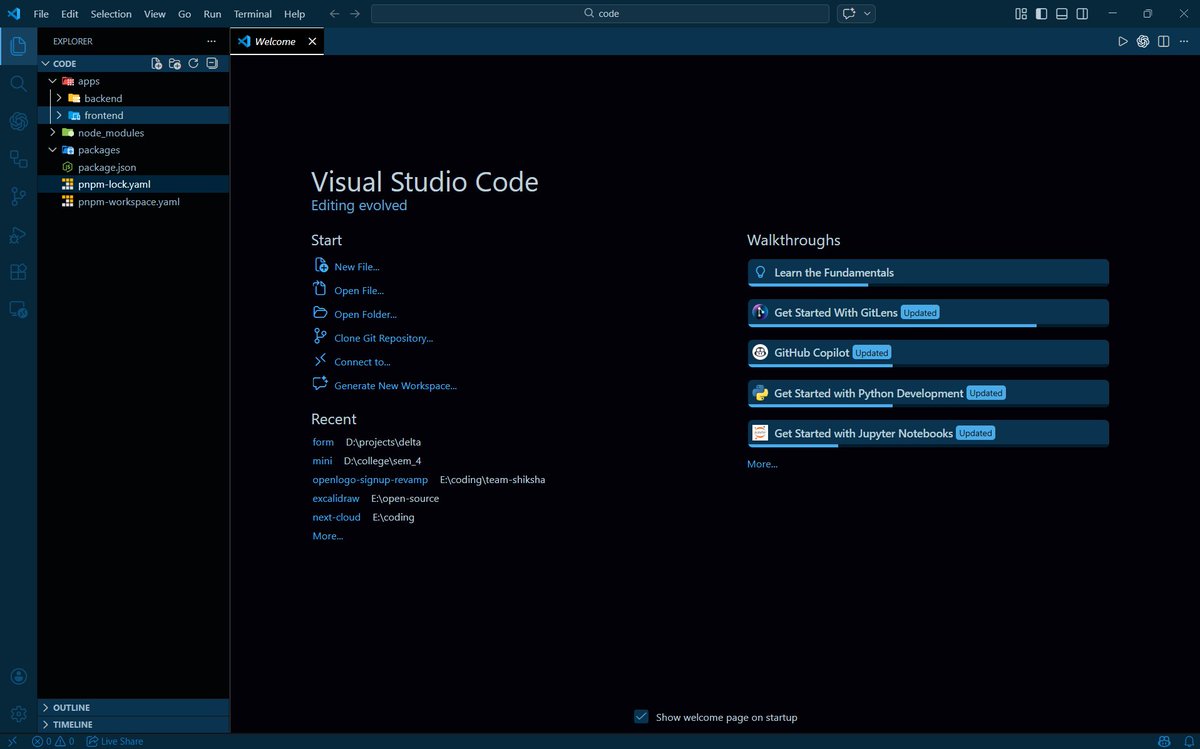Go forward using the title bar arrow

pos(355,14)
